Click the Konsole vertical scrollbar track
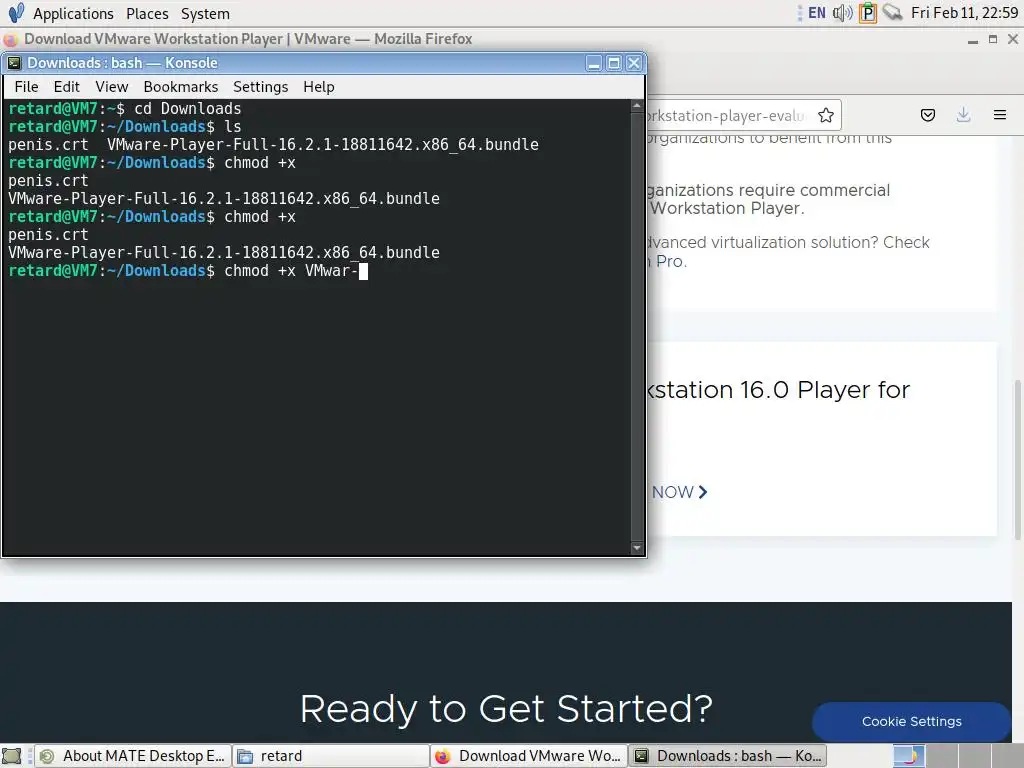This screenshot has height=768, width=1024. click(x=637, y=327)
